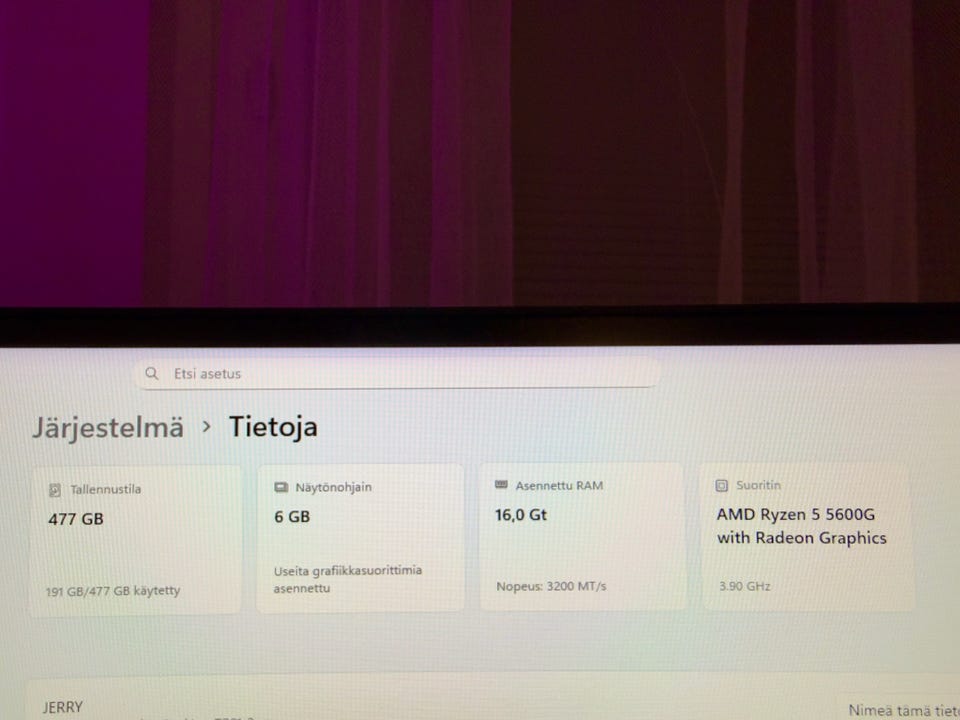Click the JERRY device name
Viewport: 960px width, 720px height.
click(62, 708)
